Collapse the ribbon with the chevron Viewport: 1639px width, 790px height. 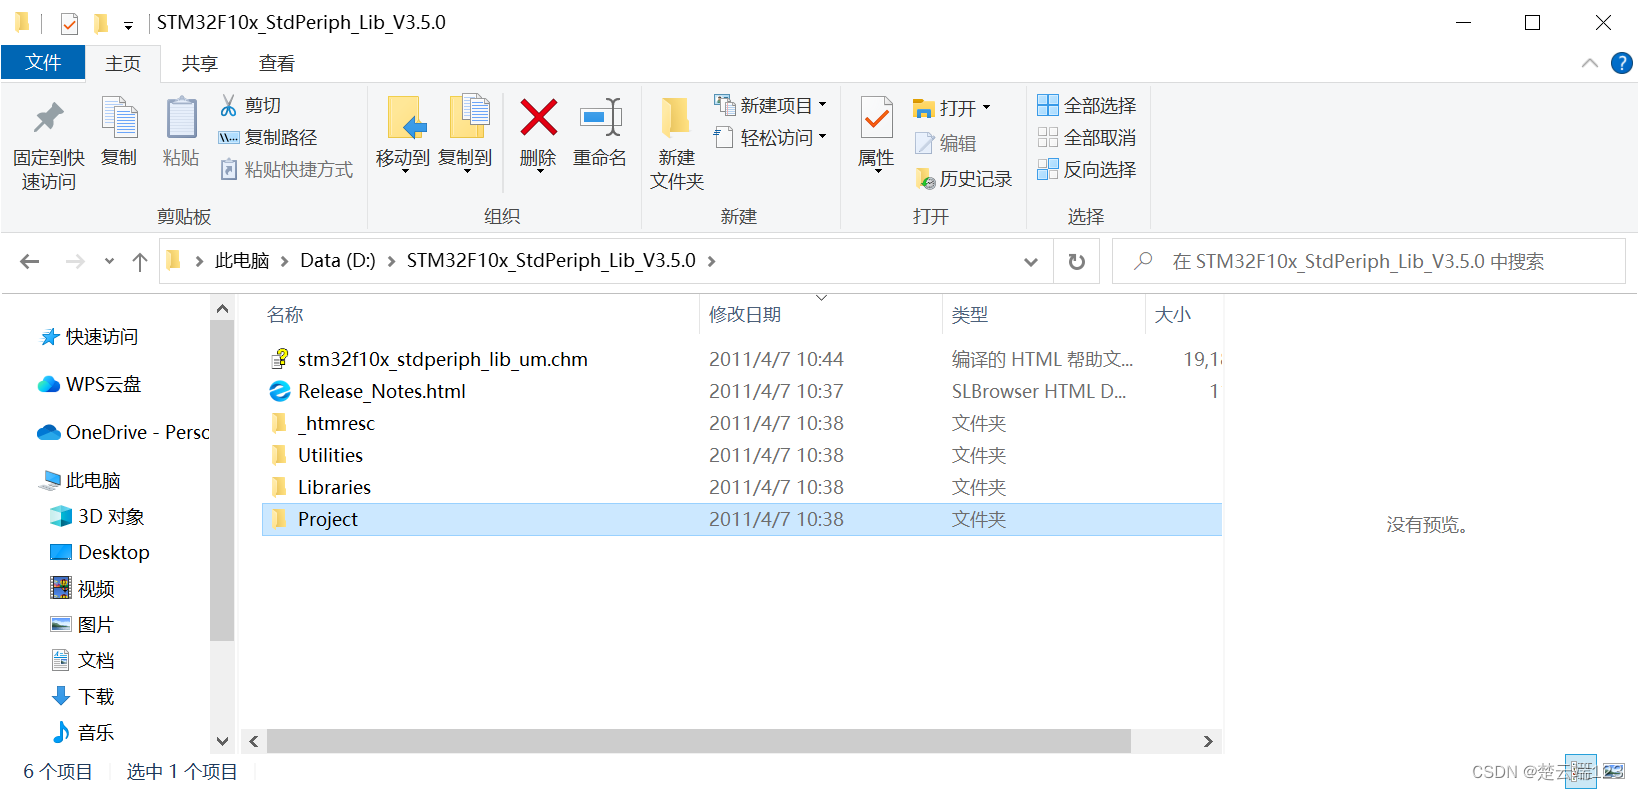[x=1589, y=63]
